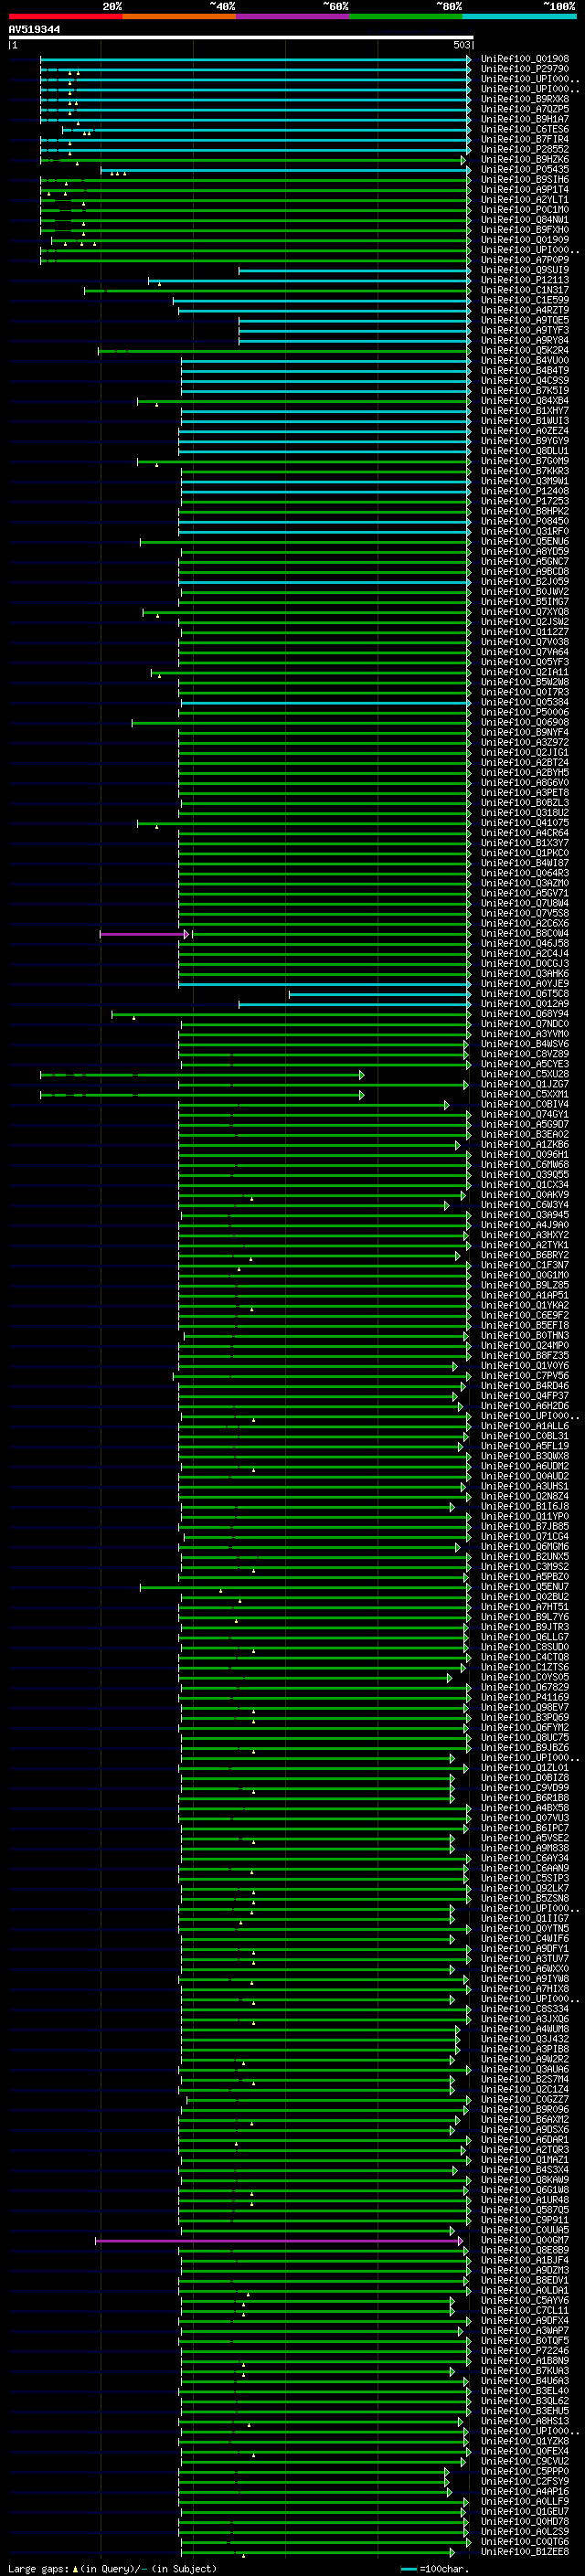Select the UniRef100_B8C0W4 label

click(525, 934)
